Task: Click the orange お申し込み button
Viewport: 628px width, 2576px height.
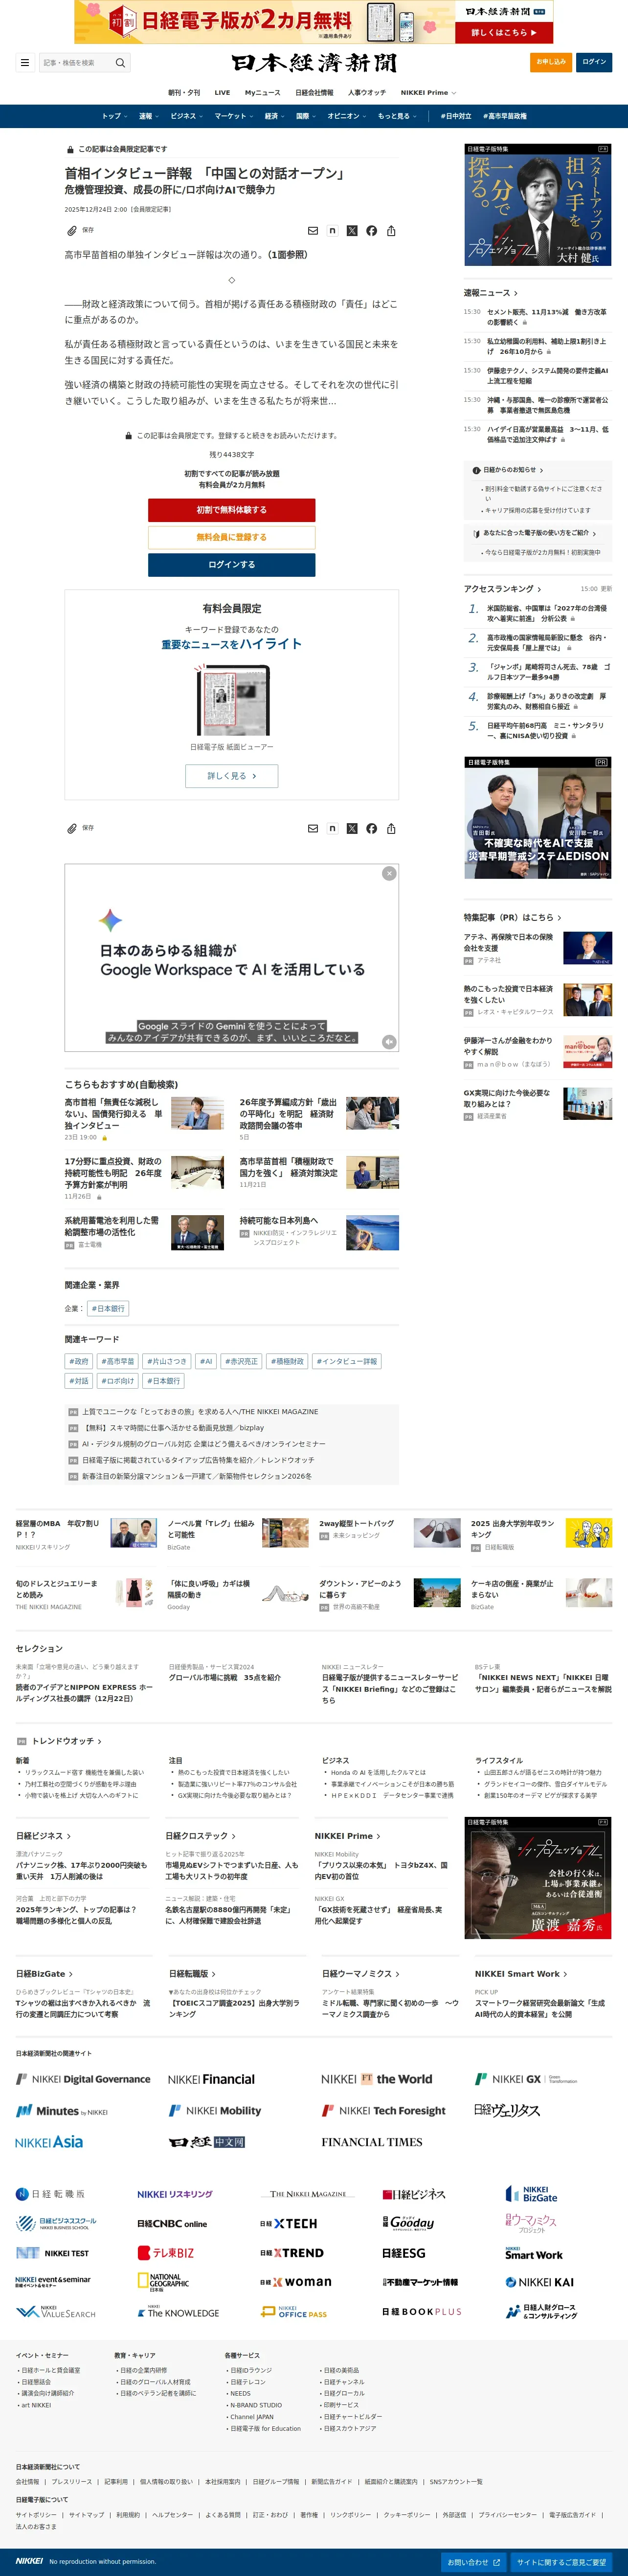Action: click(551, 62)
